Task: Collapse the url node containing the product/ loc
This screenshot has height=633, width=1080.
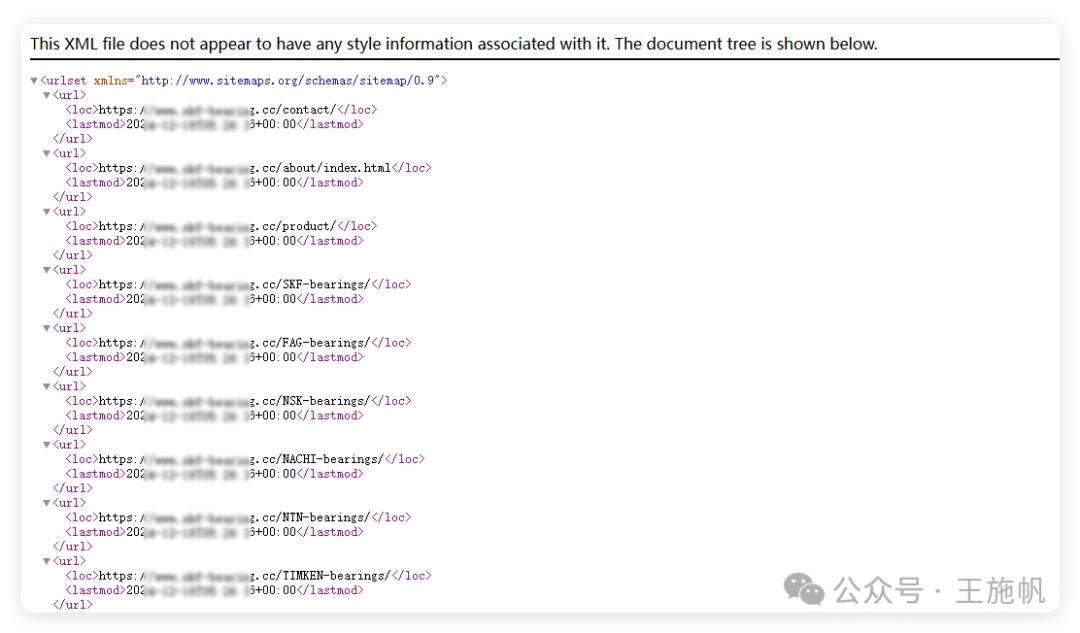Action: click(x=47, y=212)
